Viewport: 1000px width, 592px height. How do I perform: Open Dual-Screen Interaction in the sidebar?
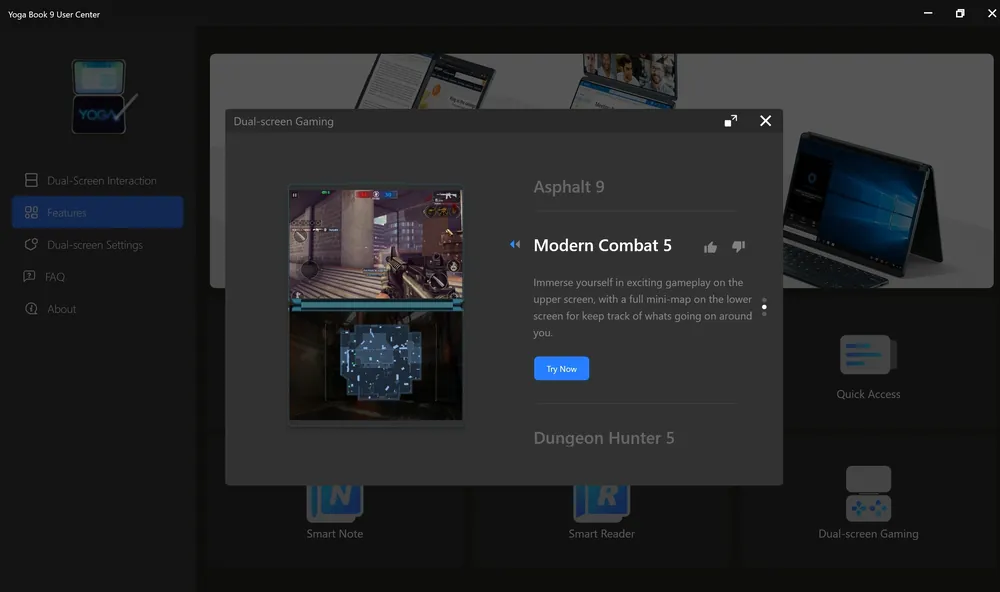click(98, 181)
